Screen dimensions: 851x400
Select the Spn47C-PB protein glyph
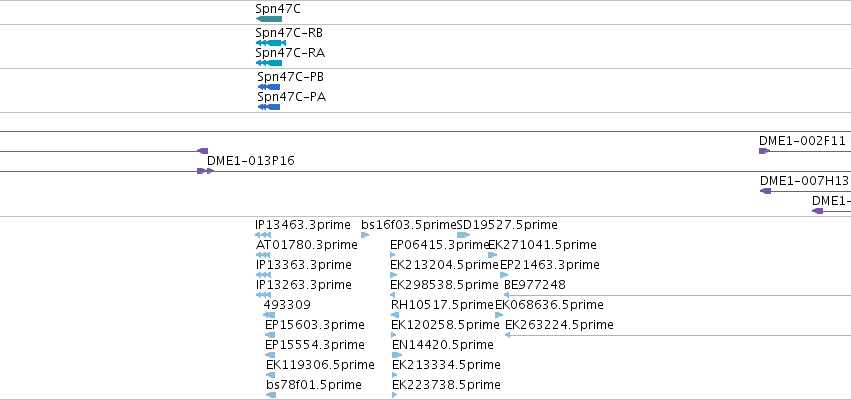coord(269,87)
